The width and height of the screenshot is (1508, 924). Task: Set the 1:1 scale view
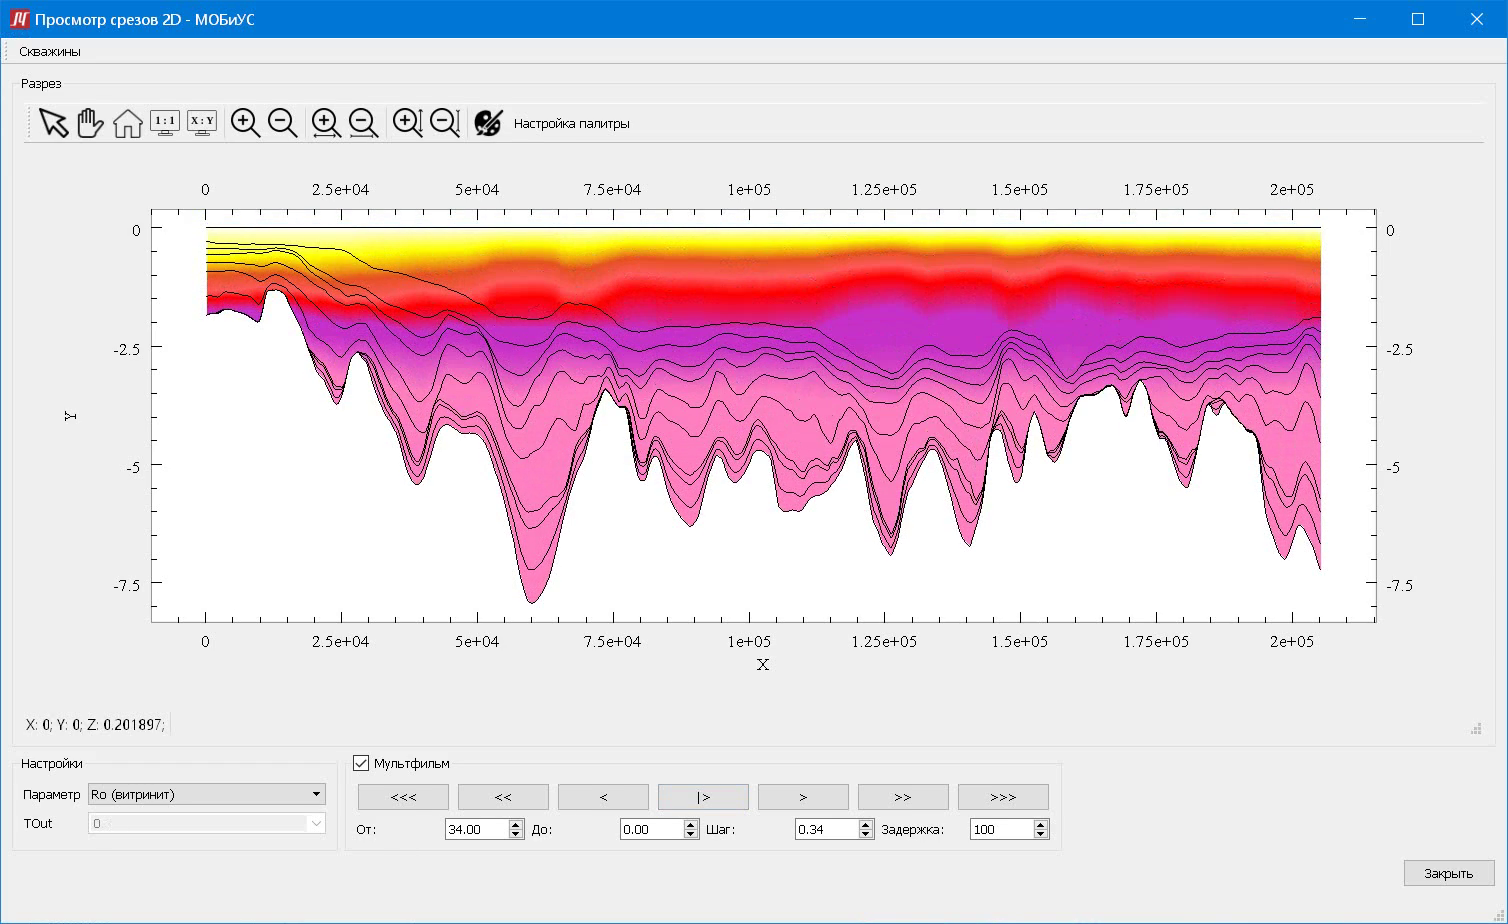(165, 123)
